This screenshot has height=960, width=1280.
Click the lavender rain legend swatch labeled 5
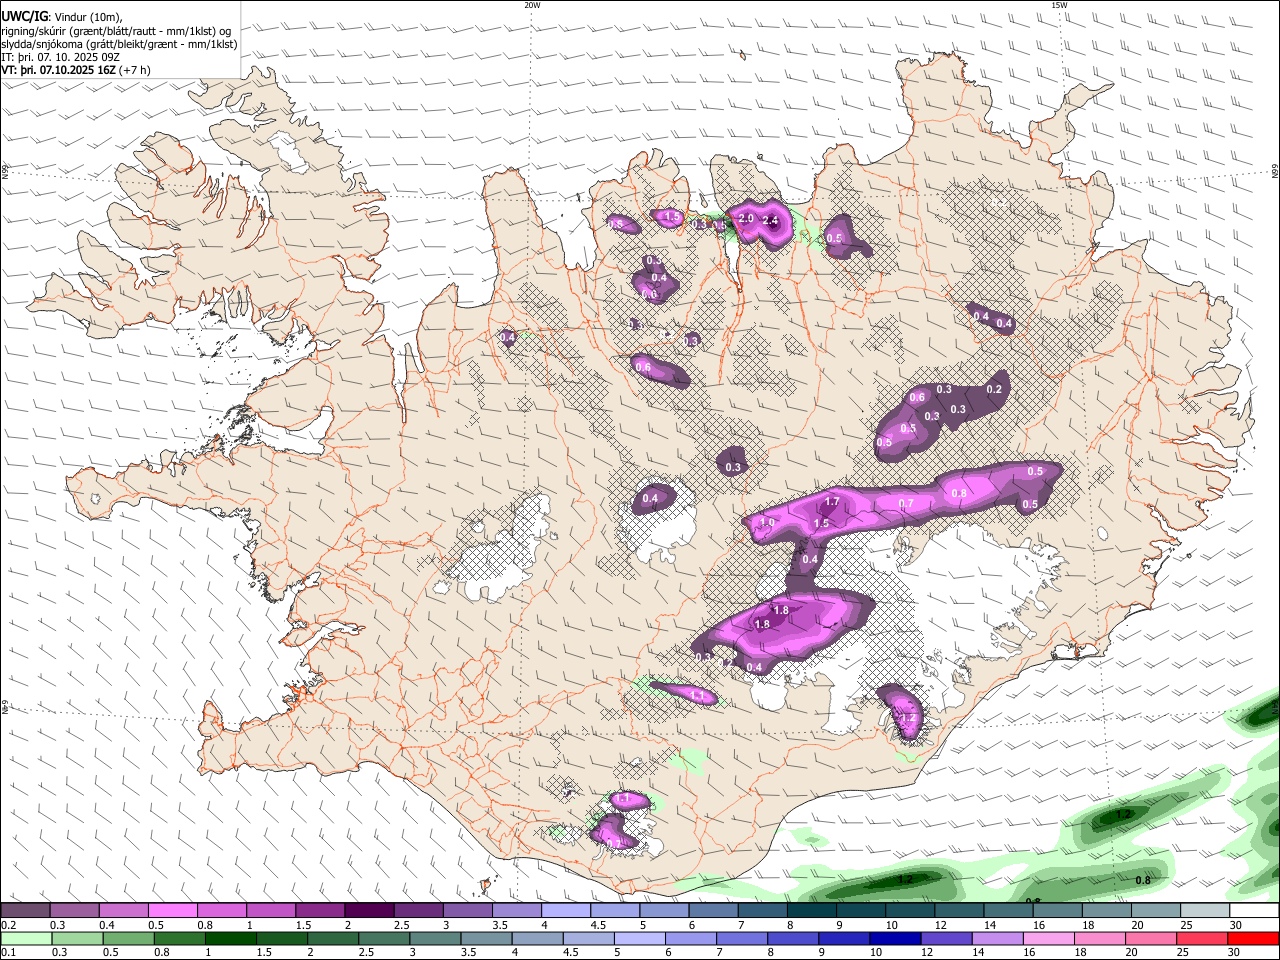pyautogui.click(x=640, y=938)
